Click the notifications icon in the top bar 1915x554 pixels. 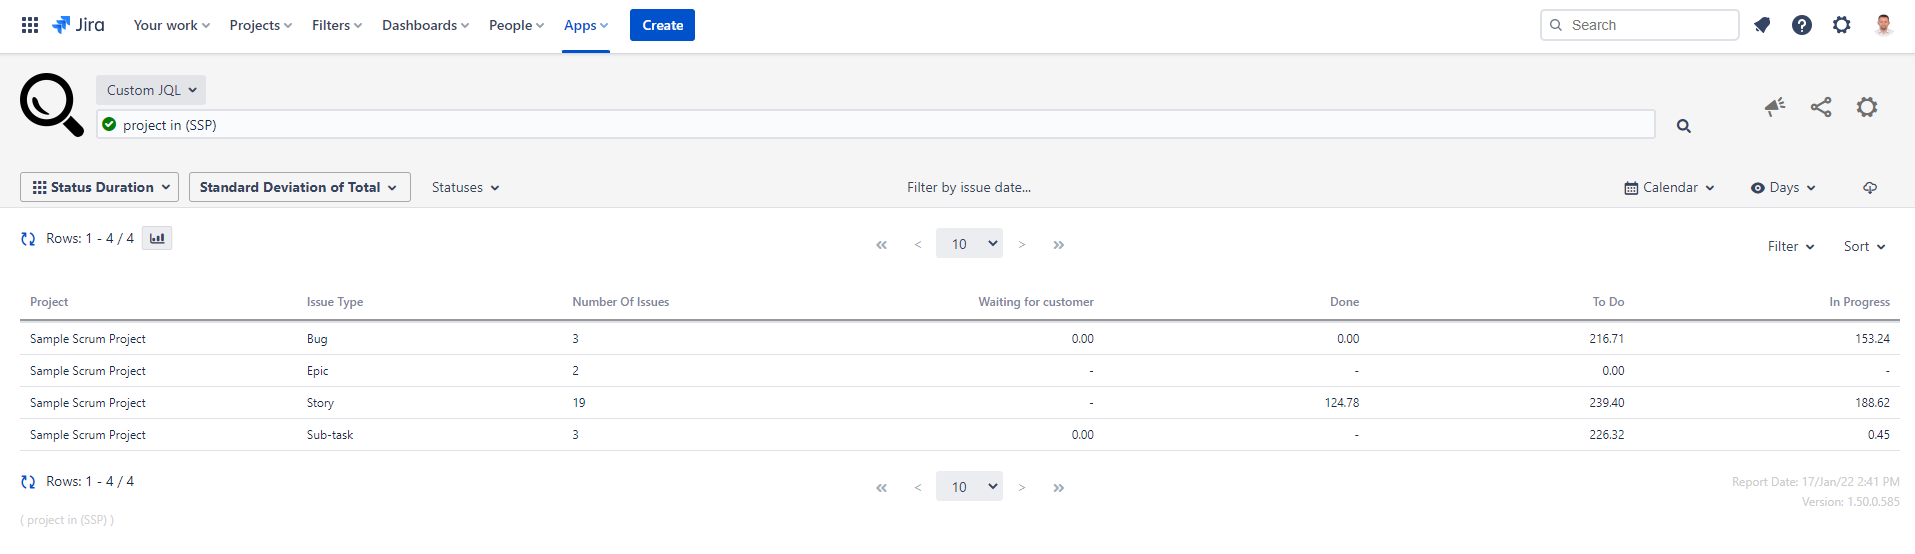(1762, 25)
